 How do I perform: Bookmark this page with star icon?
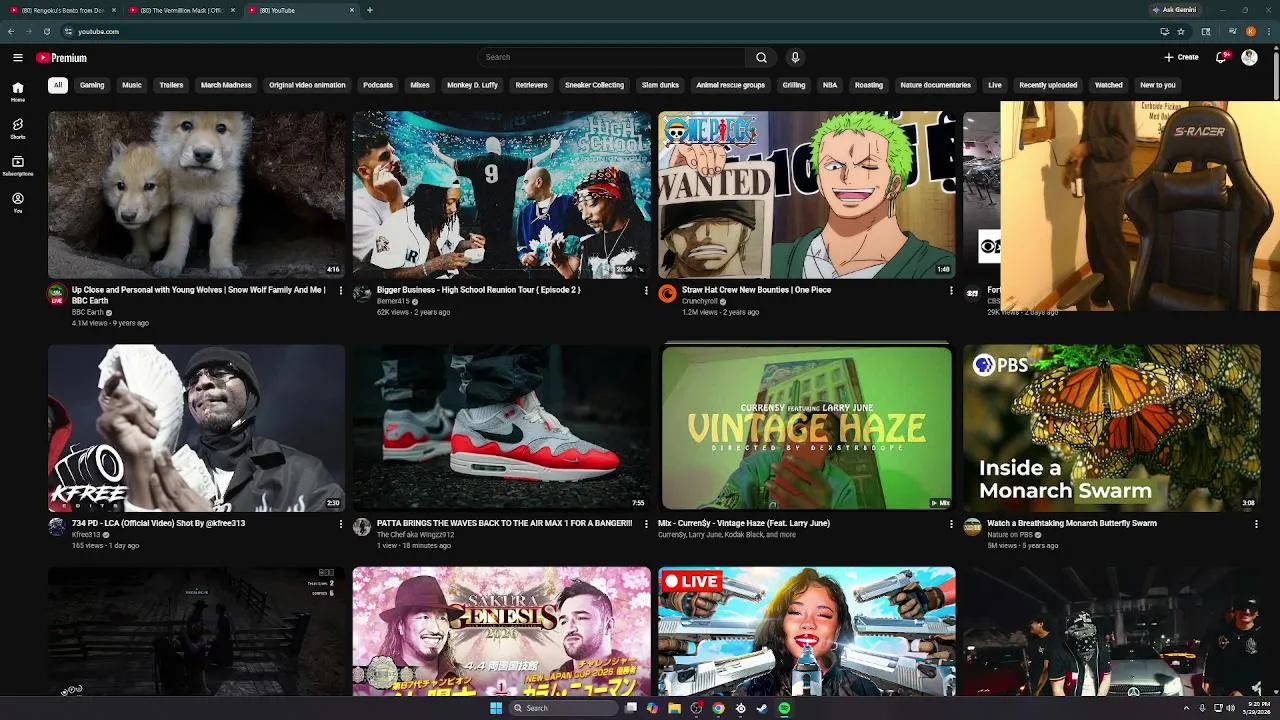coord(1181,31)
